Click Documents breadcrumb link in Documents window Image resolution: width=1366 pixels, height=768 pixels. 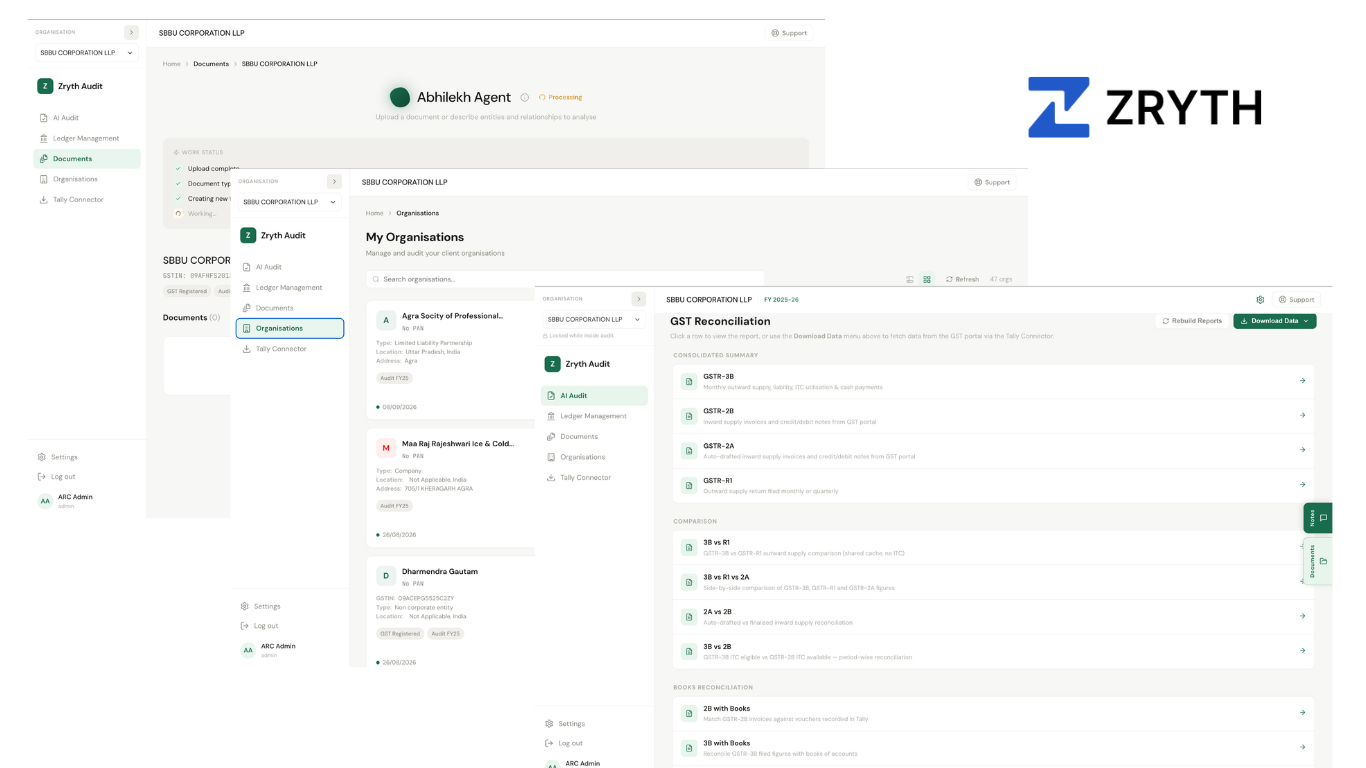coord(211,64)
